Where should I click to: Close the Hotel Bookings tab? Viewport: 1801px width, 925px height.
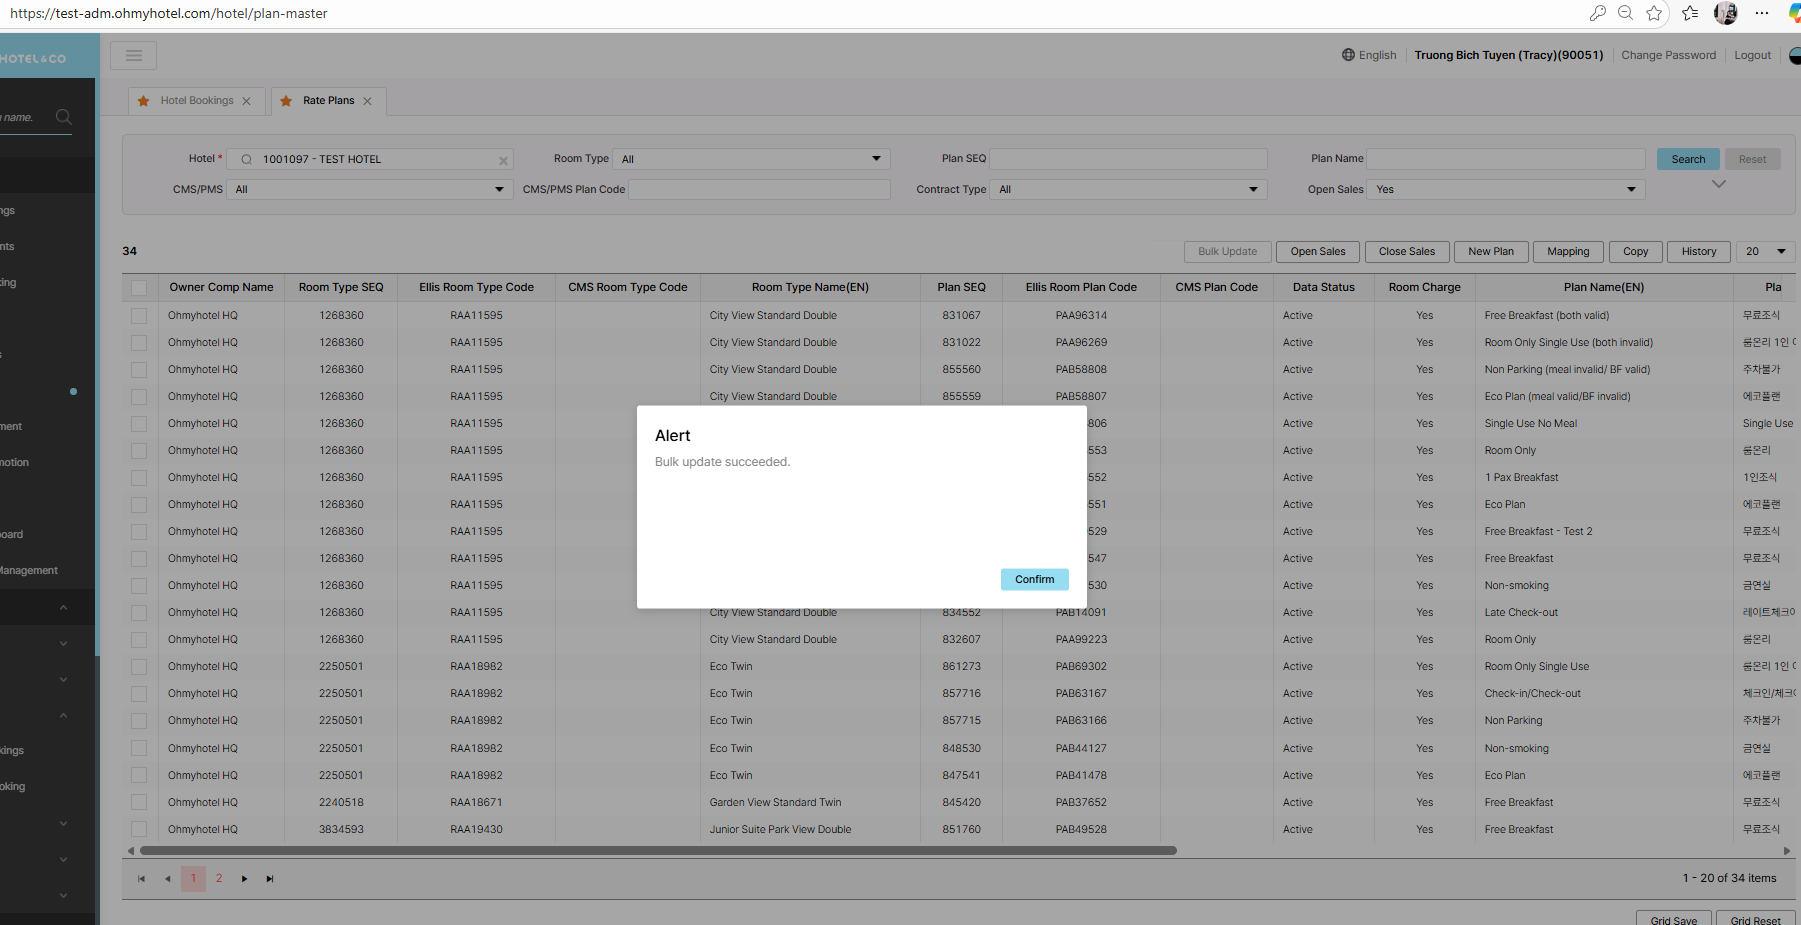pos(247,101)
